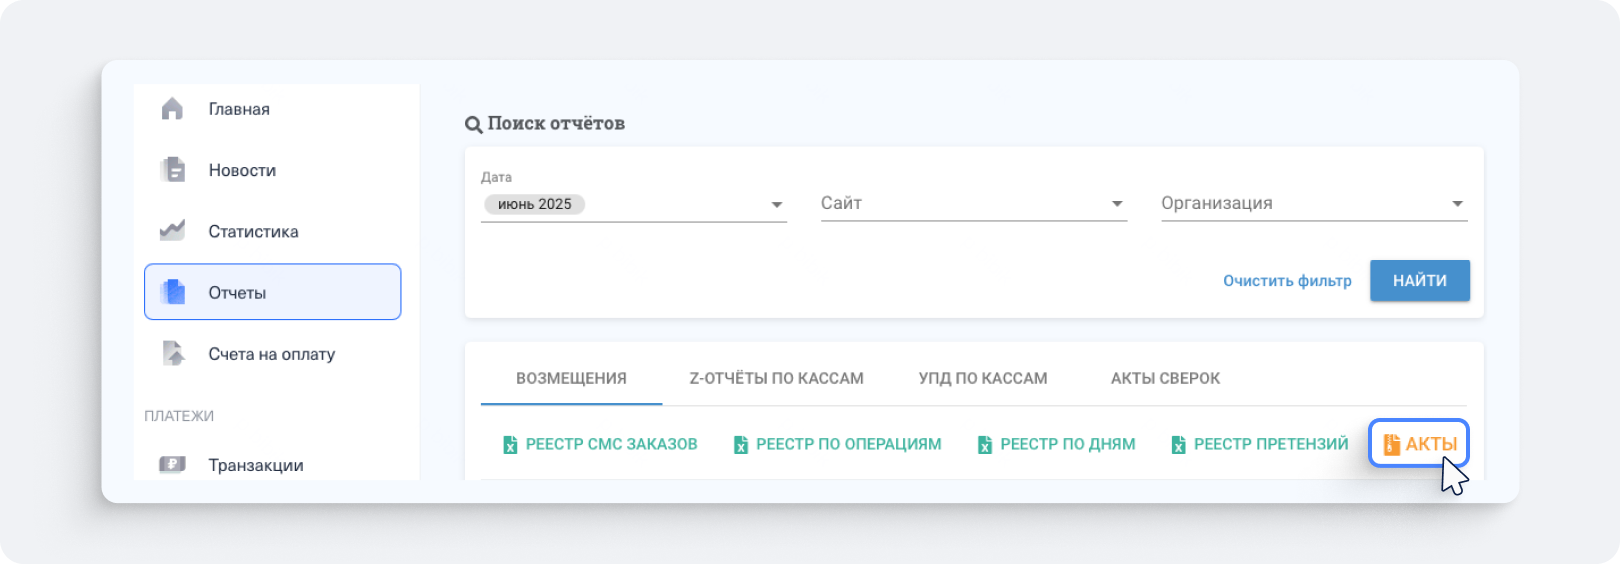Open the Сайт dropdown list
Screen dimensions: 1620x564
pos(1117,205)
